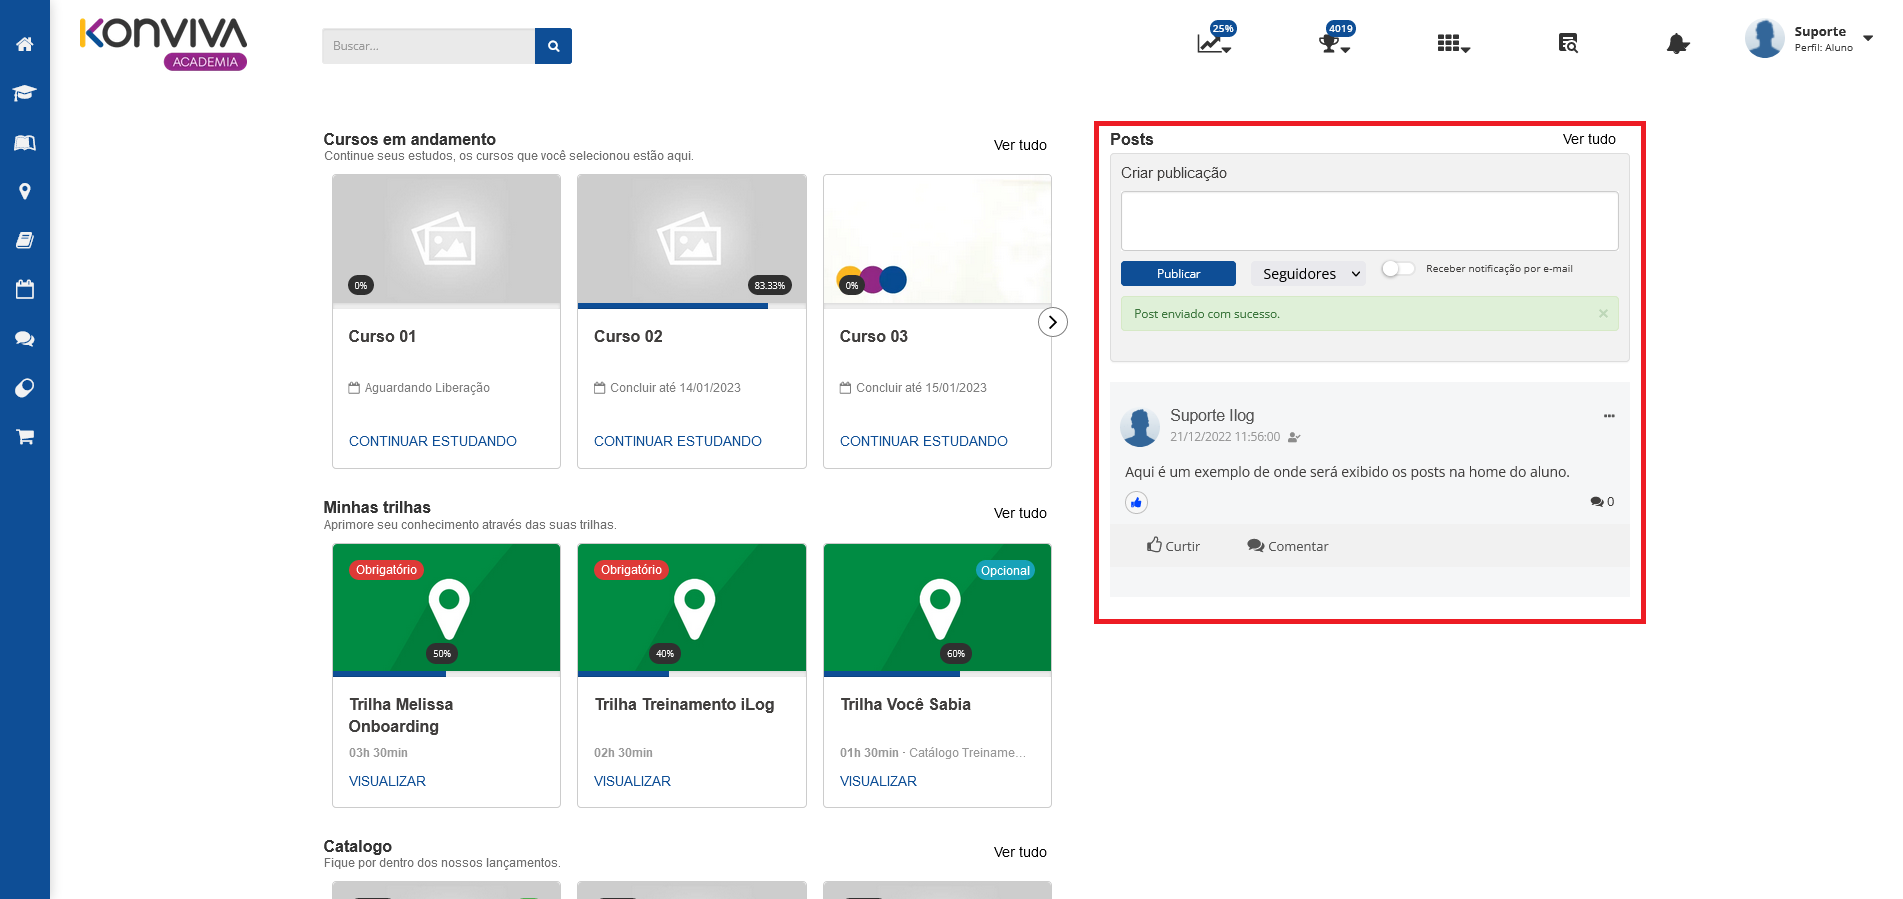
Task: Click the search magnifier button
Action: pos(553,46)
